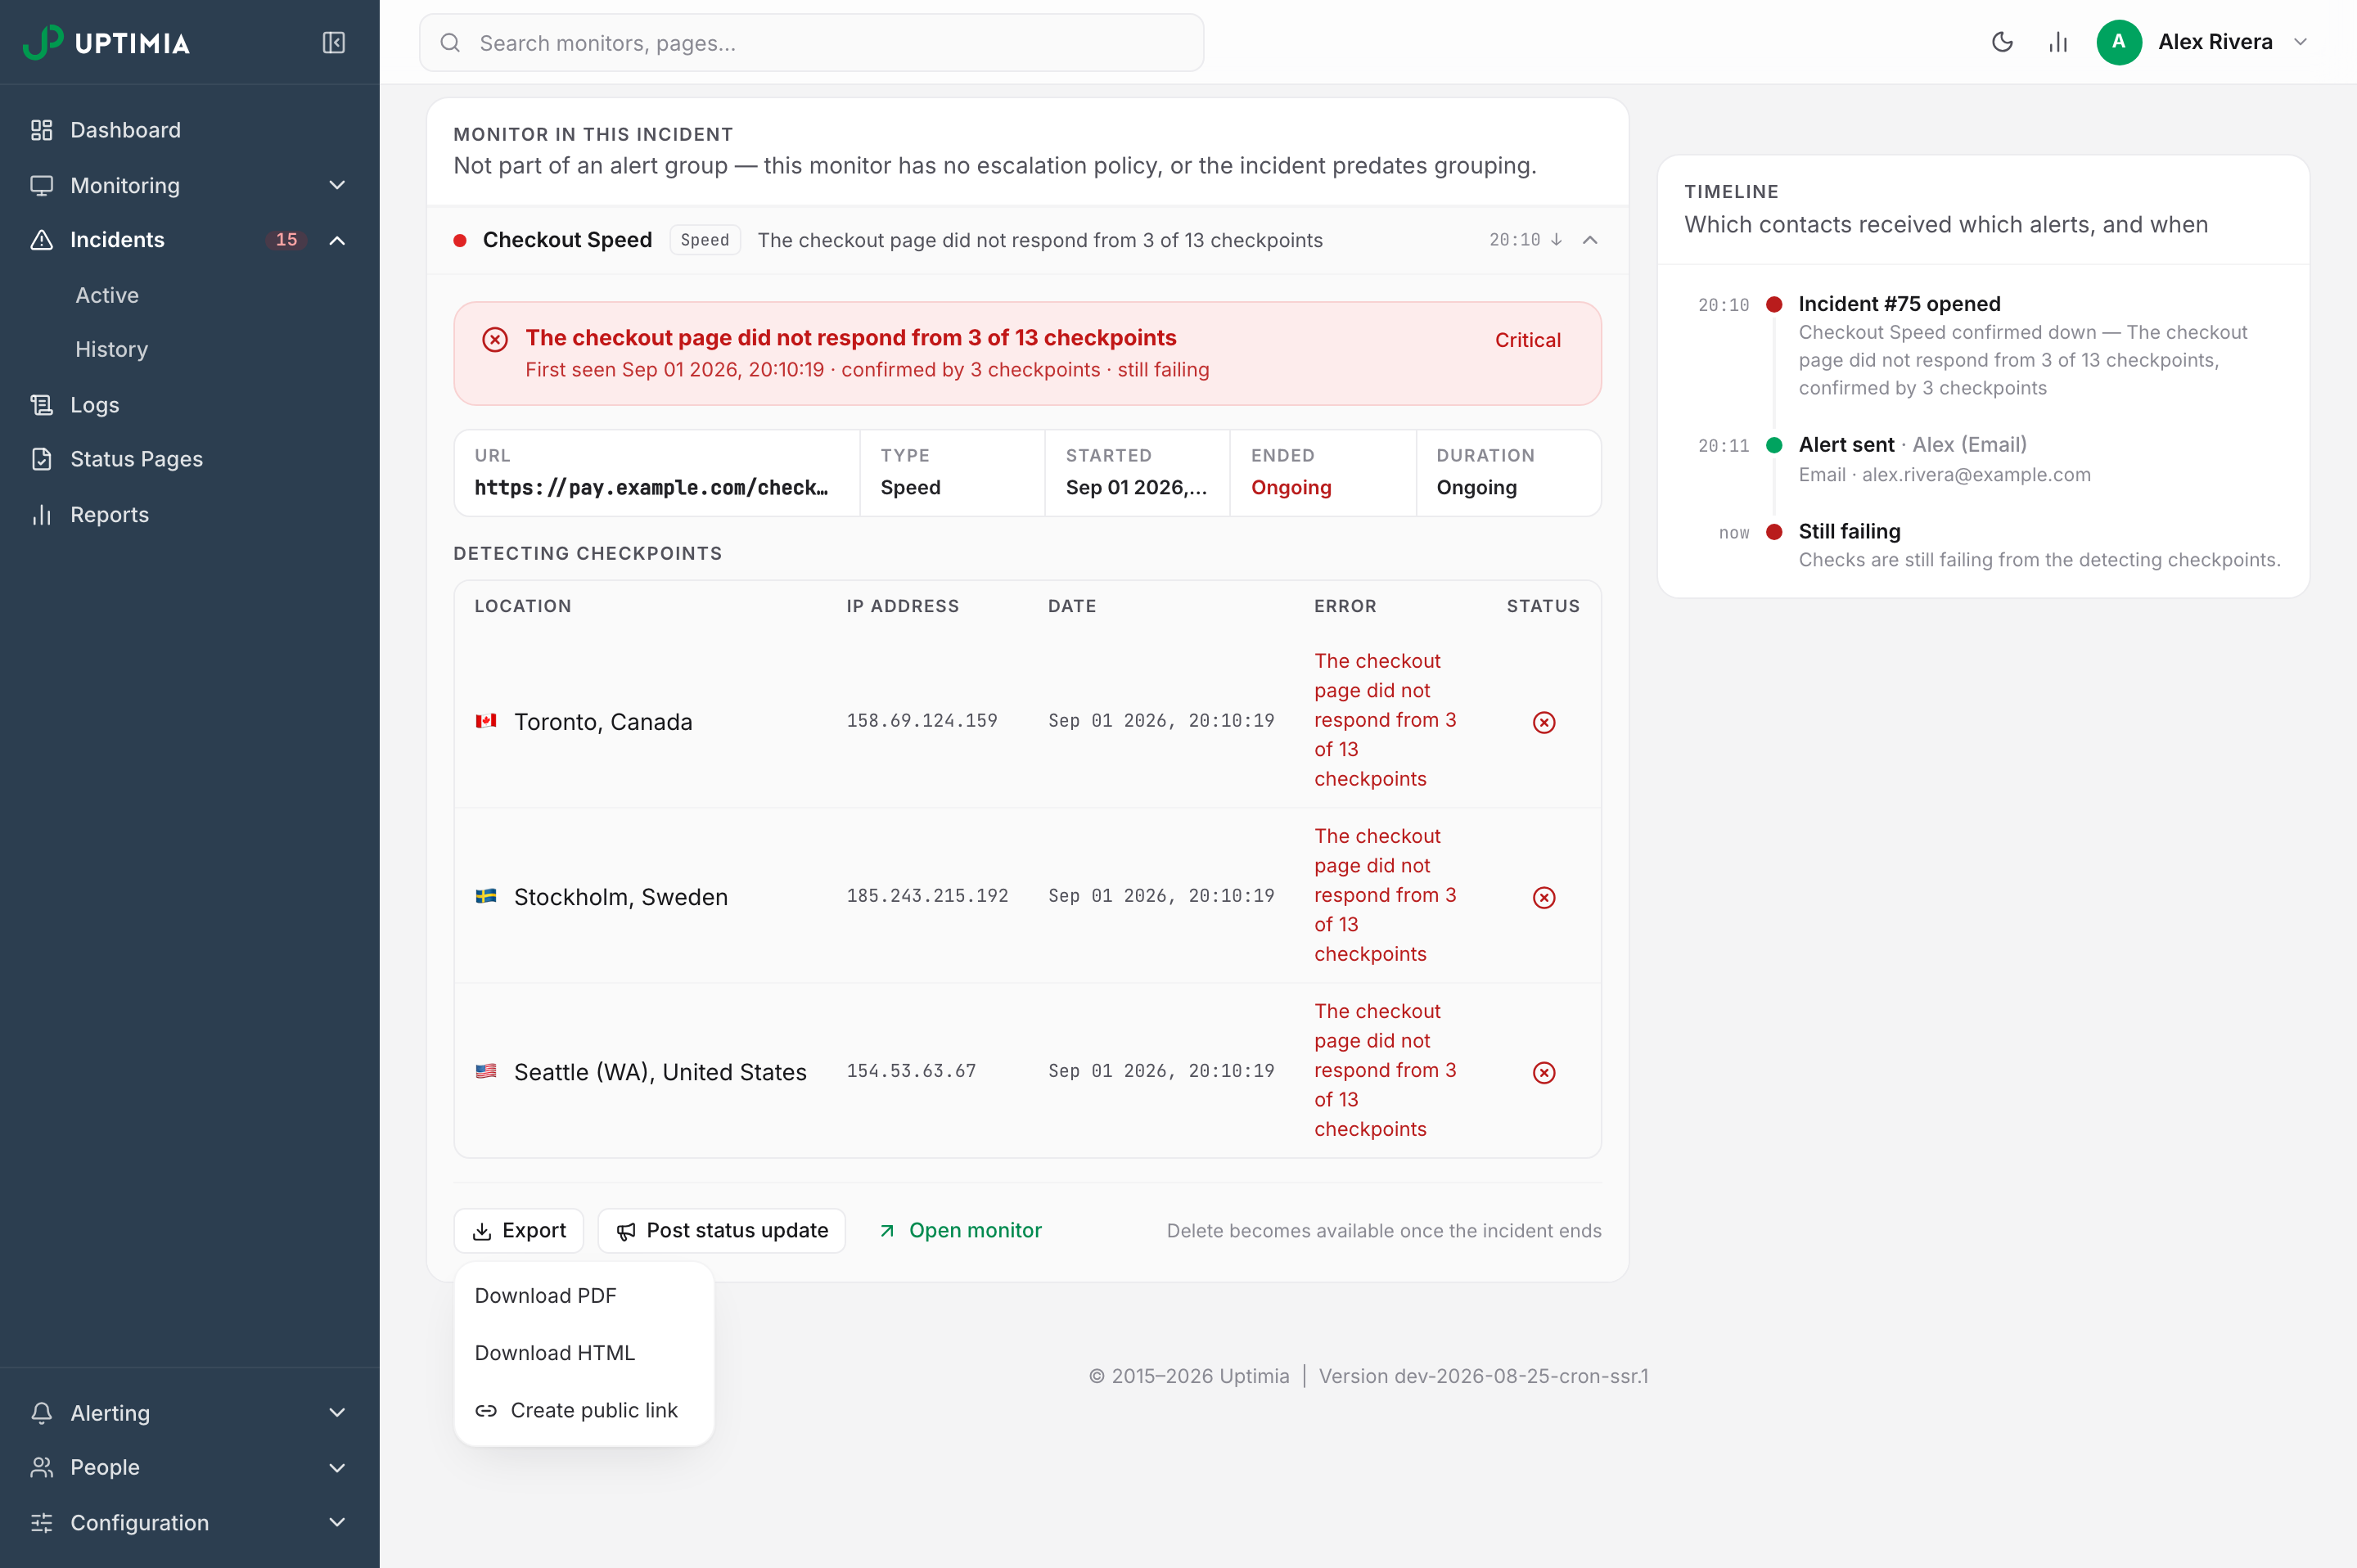Go to incident History

[111, 349]
